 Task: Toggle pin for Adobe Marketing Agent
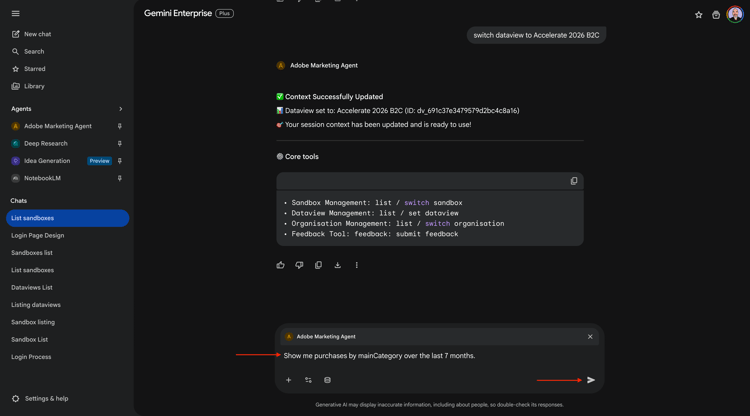pos(120,127)
